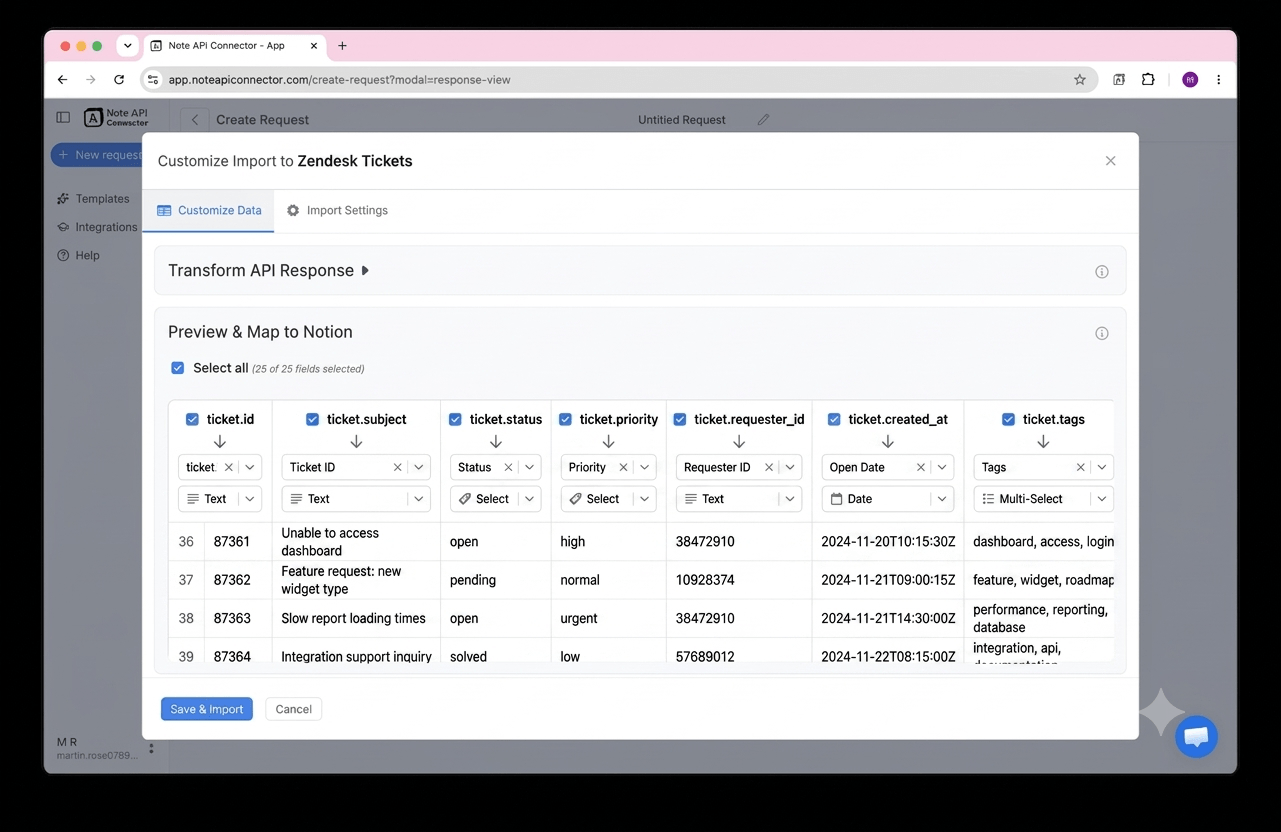Clear the Ticket ID mapping with its X
1281x832 pixels.
point(397,467)
